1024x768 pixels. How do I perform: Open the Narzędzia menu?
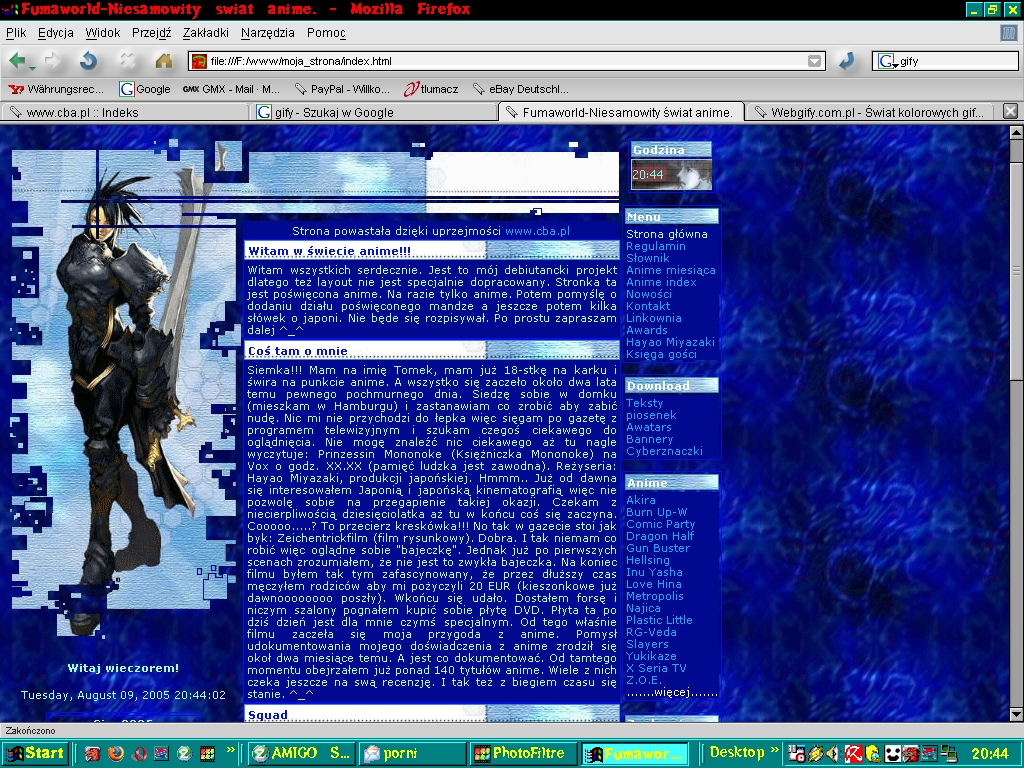click(268, 33)
